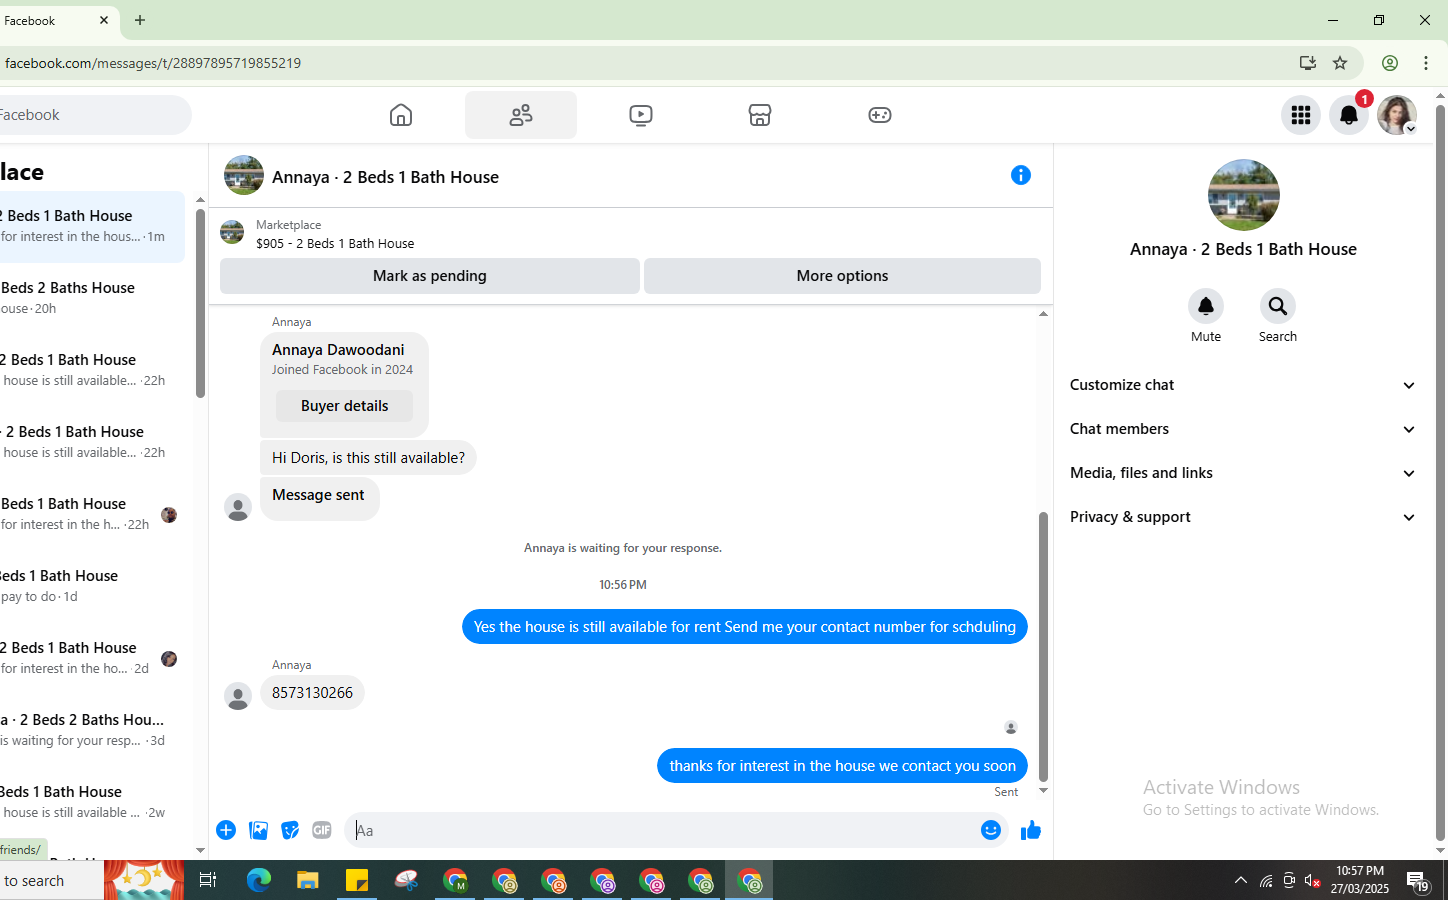Go to the Facebook Home tab
The height and width of the screenshot is (900, 1448).
[x=401, y=115]
